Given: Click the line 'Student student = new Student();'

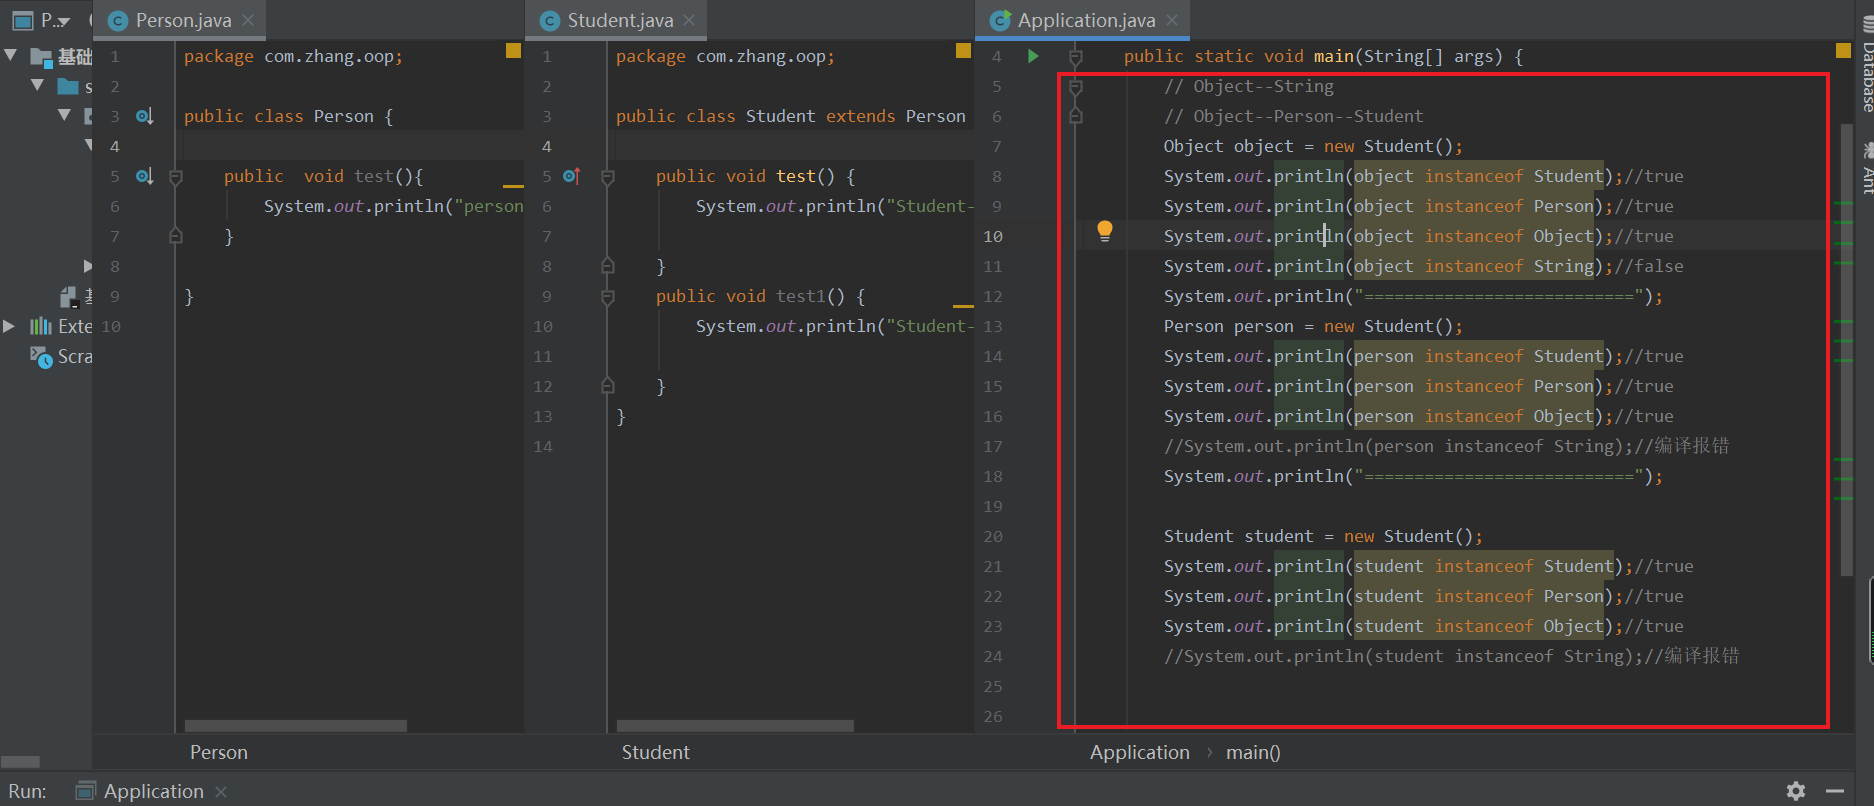Looking at the screenshot, I should (x=1323, y=536).
